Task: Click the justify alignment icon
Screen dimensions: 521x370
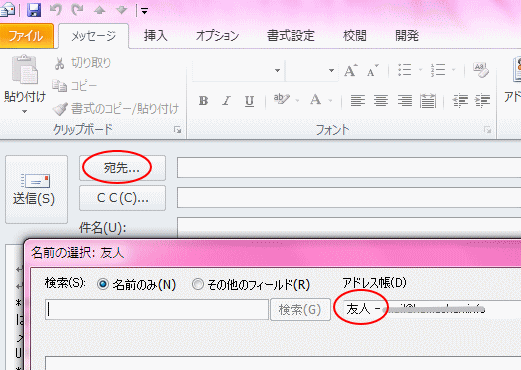Action: [428, 100]
